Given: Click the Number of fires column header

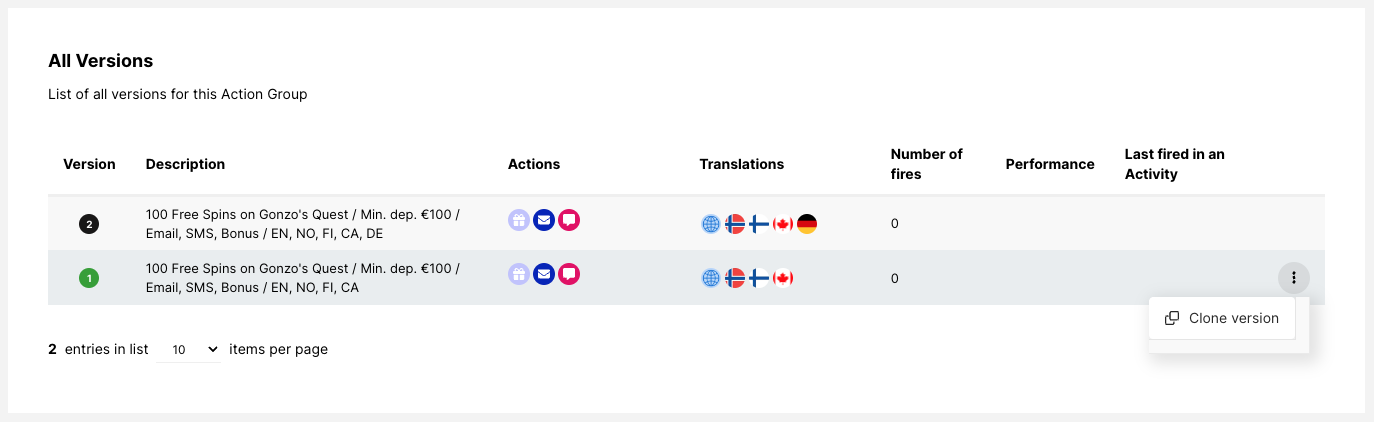Looking at the screenshot, I should tap(926, 164).
